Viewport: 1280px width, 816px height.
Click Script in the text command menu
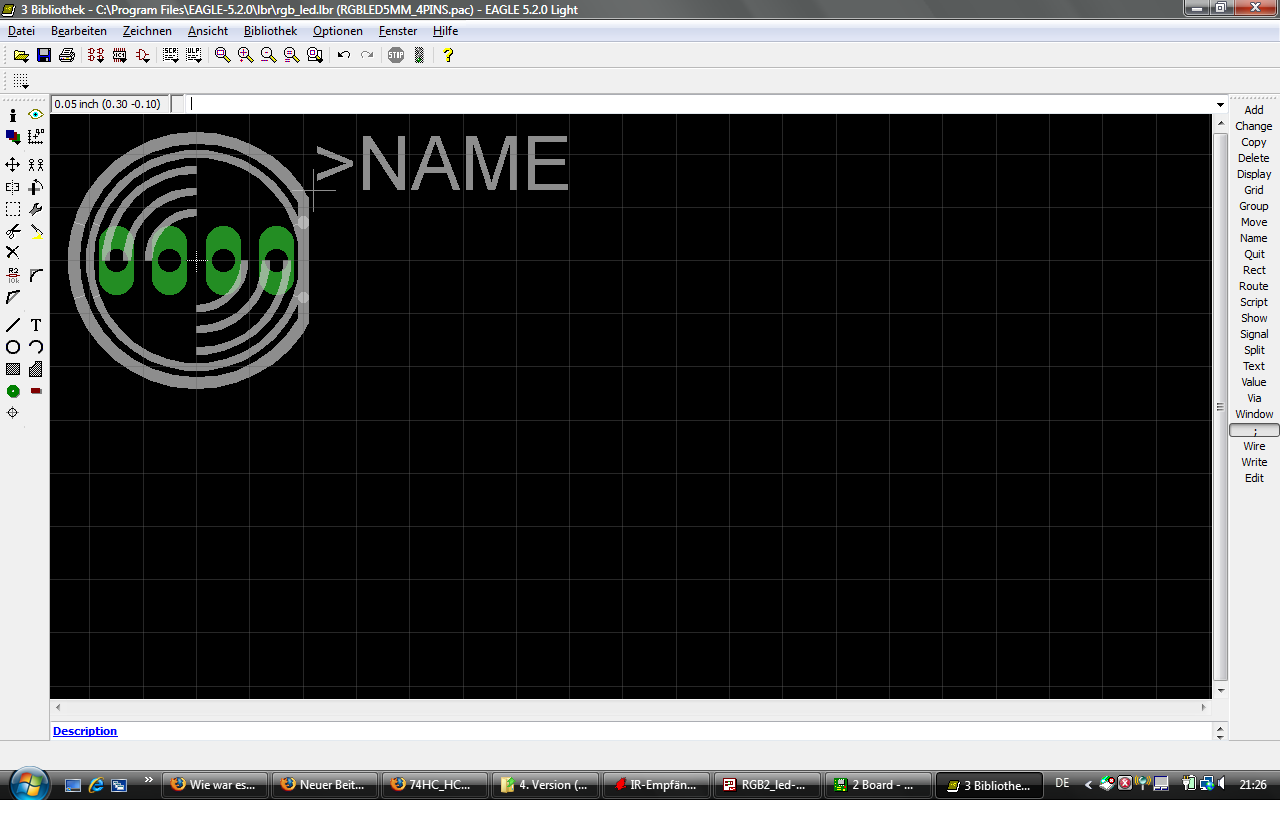click(1254, 302)
